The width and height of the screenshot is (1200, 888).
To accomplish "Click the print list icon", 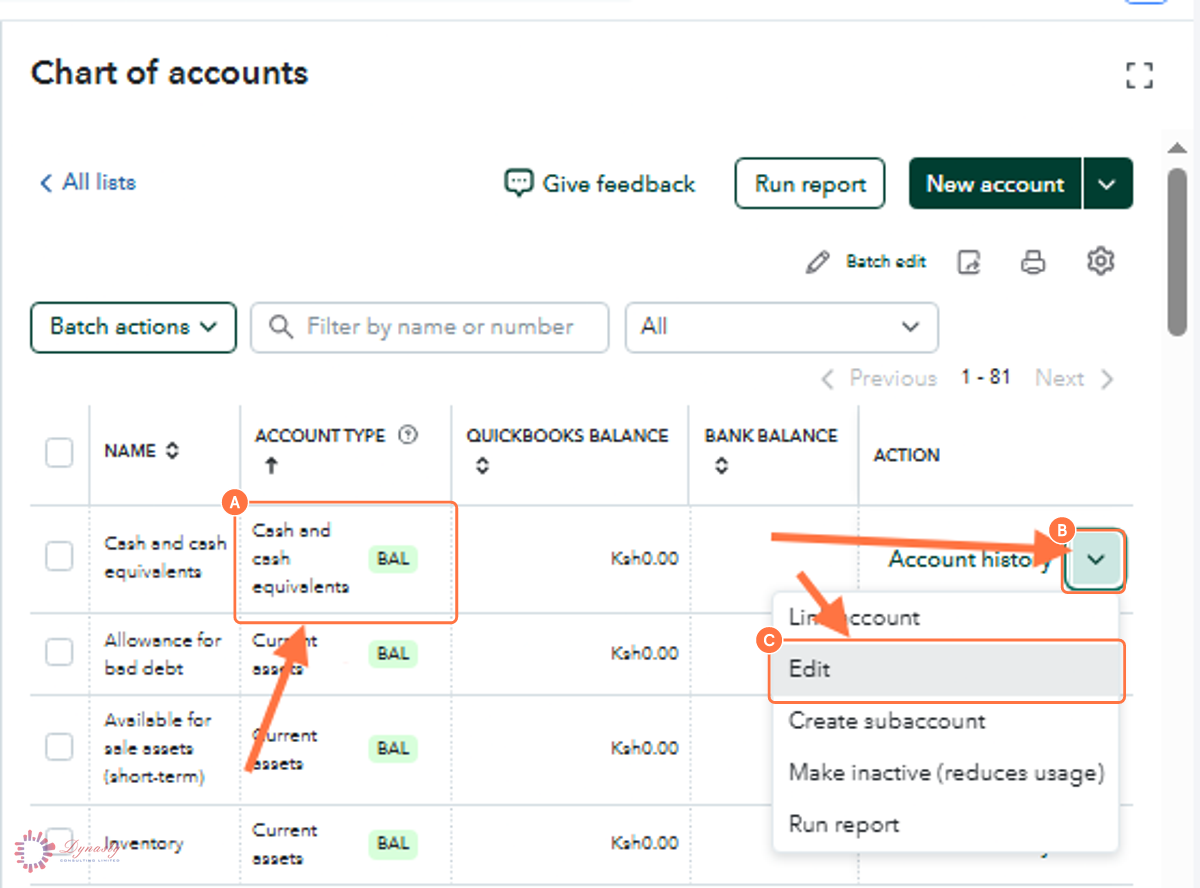I will [x=1033, y=262].
